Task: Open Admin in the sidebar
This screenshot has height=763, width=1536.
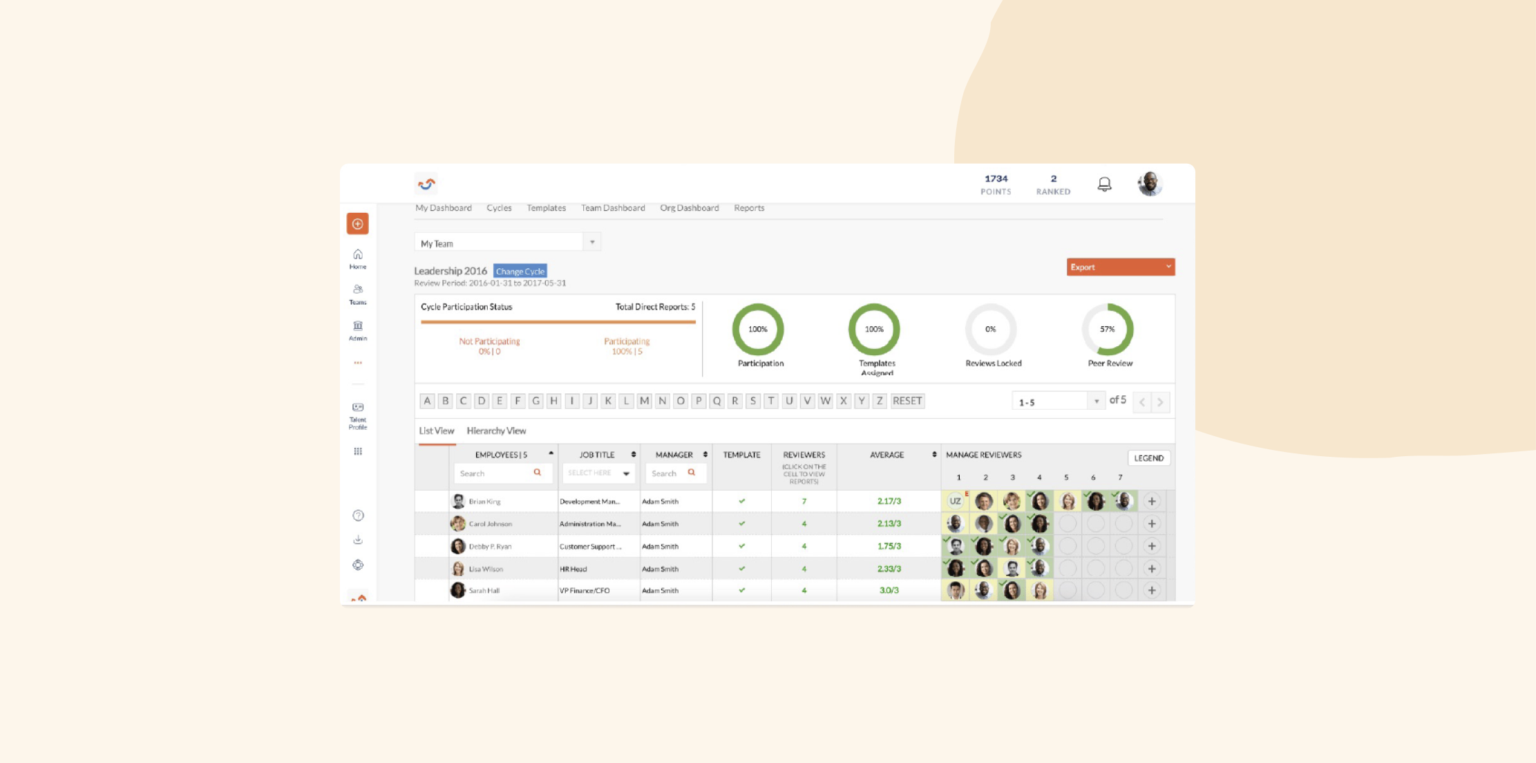Action: pos(357,330)
